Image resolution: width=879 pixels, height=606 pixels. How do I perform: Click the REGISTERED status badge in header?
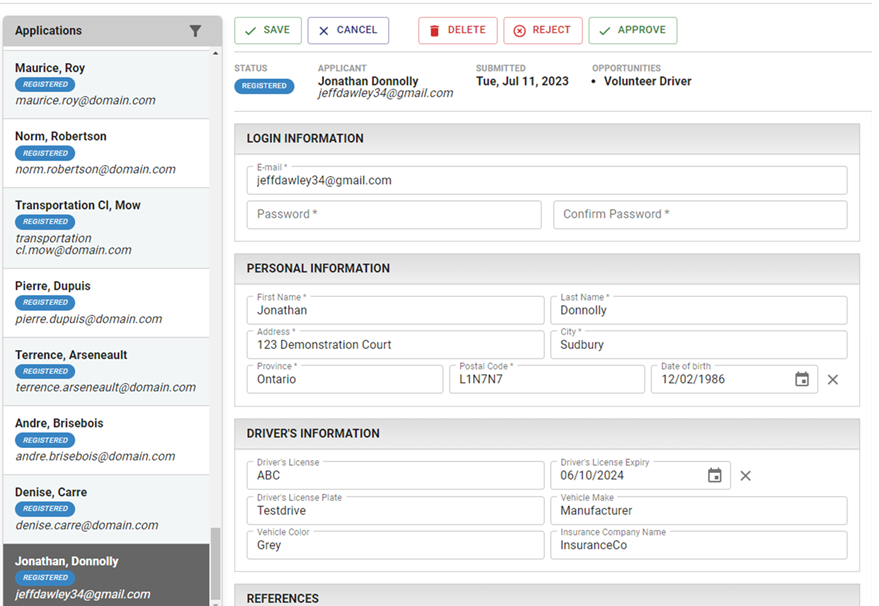tap(264, 86)
